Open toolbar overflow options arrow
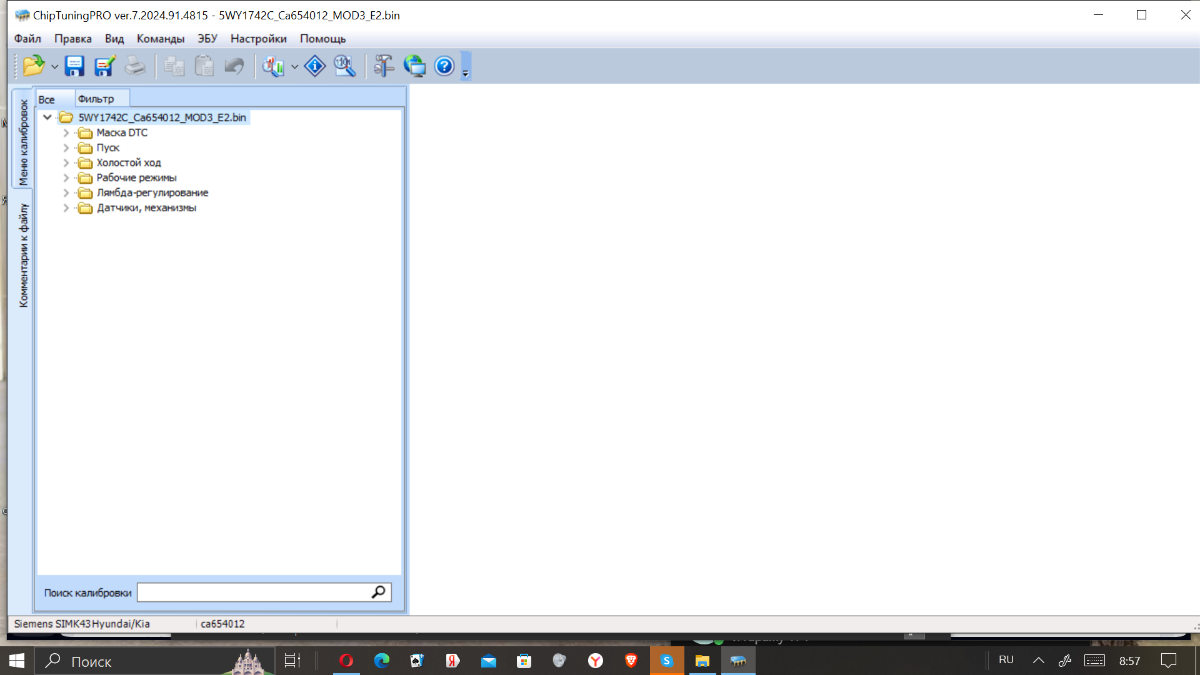Screen dimensions: 1200x675 click(x=466, y=67)
